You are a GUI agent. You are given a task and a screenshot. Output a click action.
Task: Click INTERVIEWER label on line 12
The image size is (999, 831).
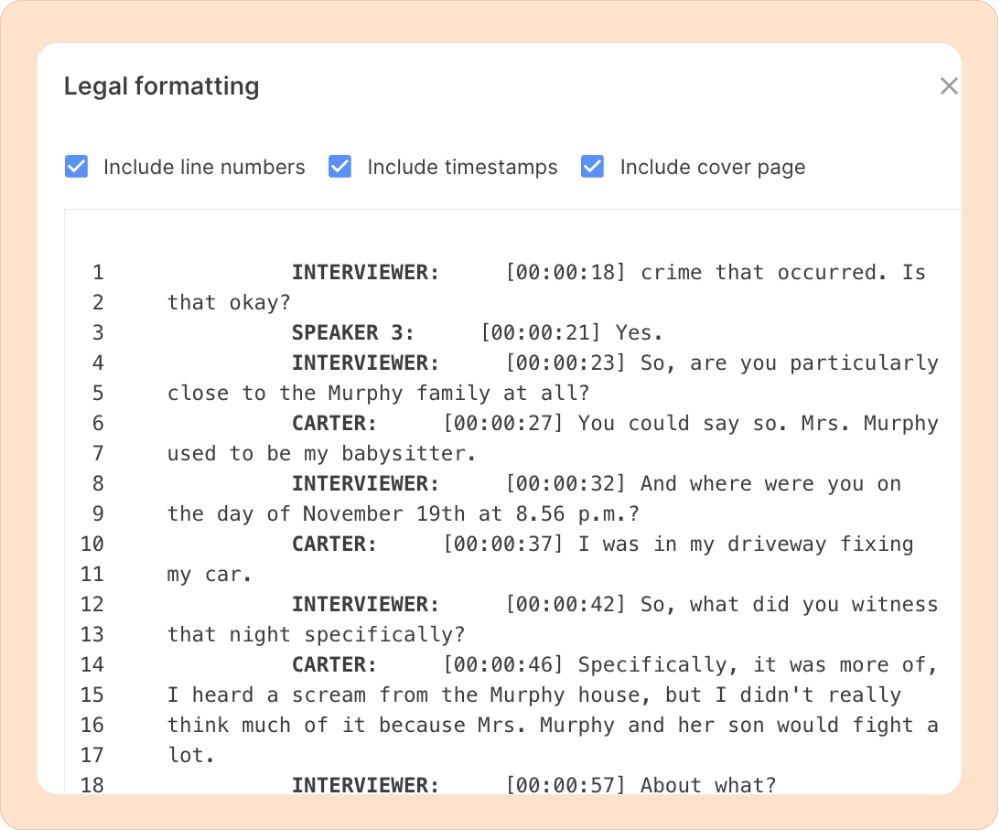click(366, 604)
